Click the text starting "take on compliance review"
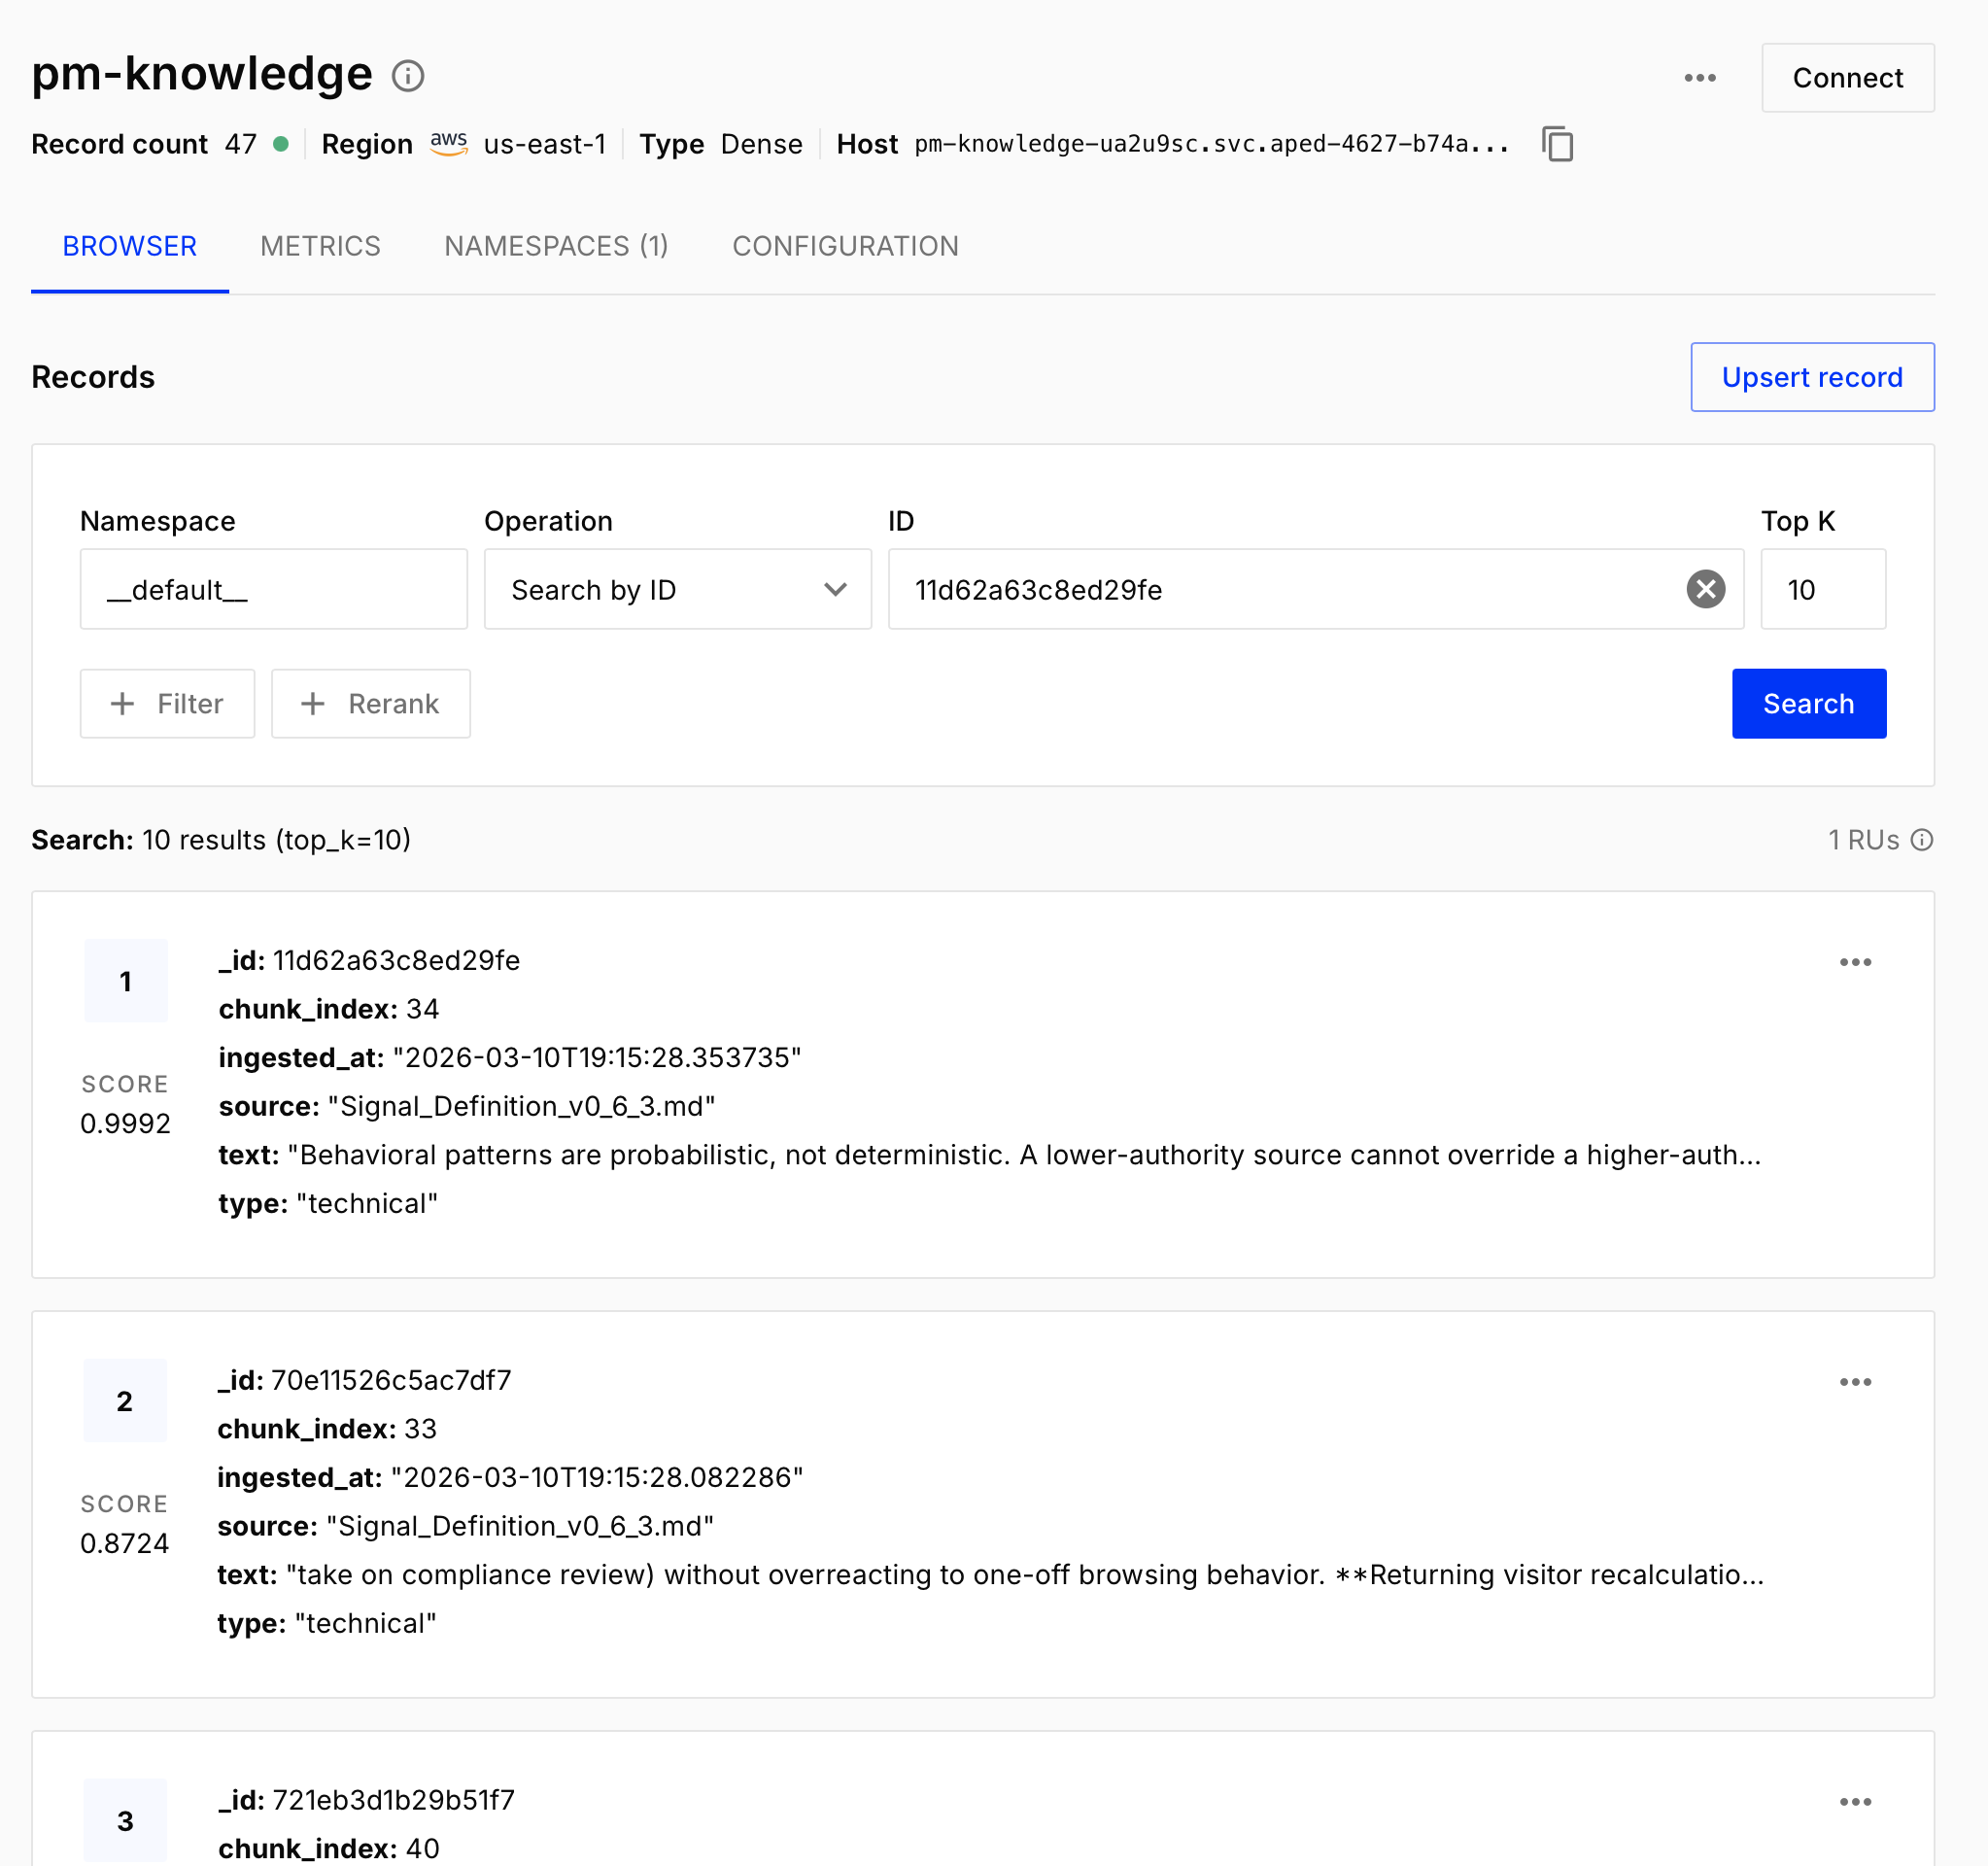This screenshot has height=1866, width=1988. tap(1025, 1575)
